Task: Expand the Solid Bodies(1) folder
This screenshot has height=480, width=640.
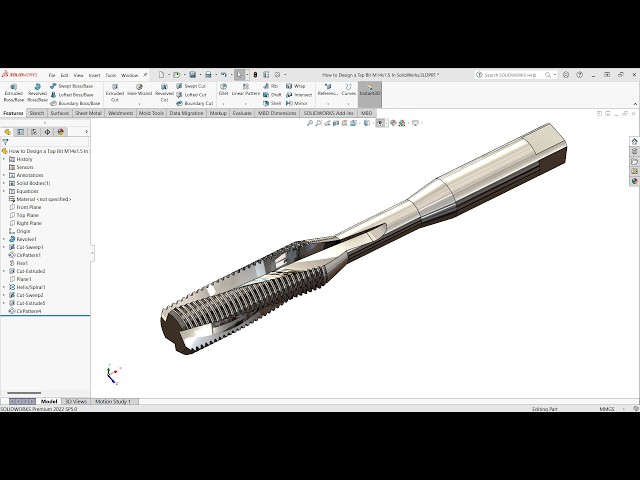Action: pyautogui.click(x=4, y=183)
